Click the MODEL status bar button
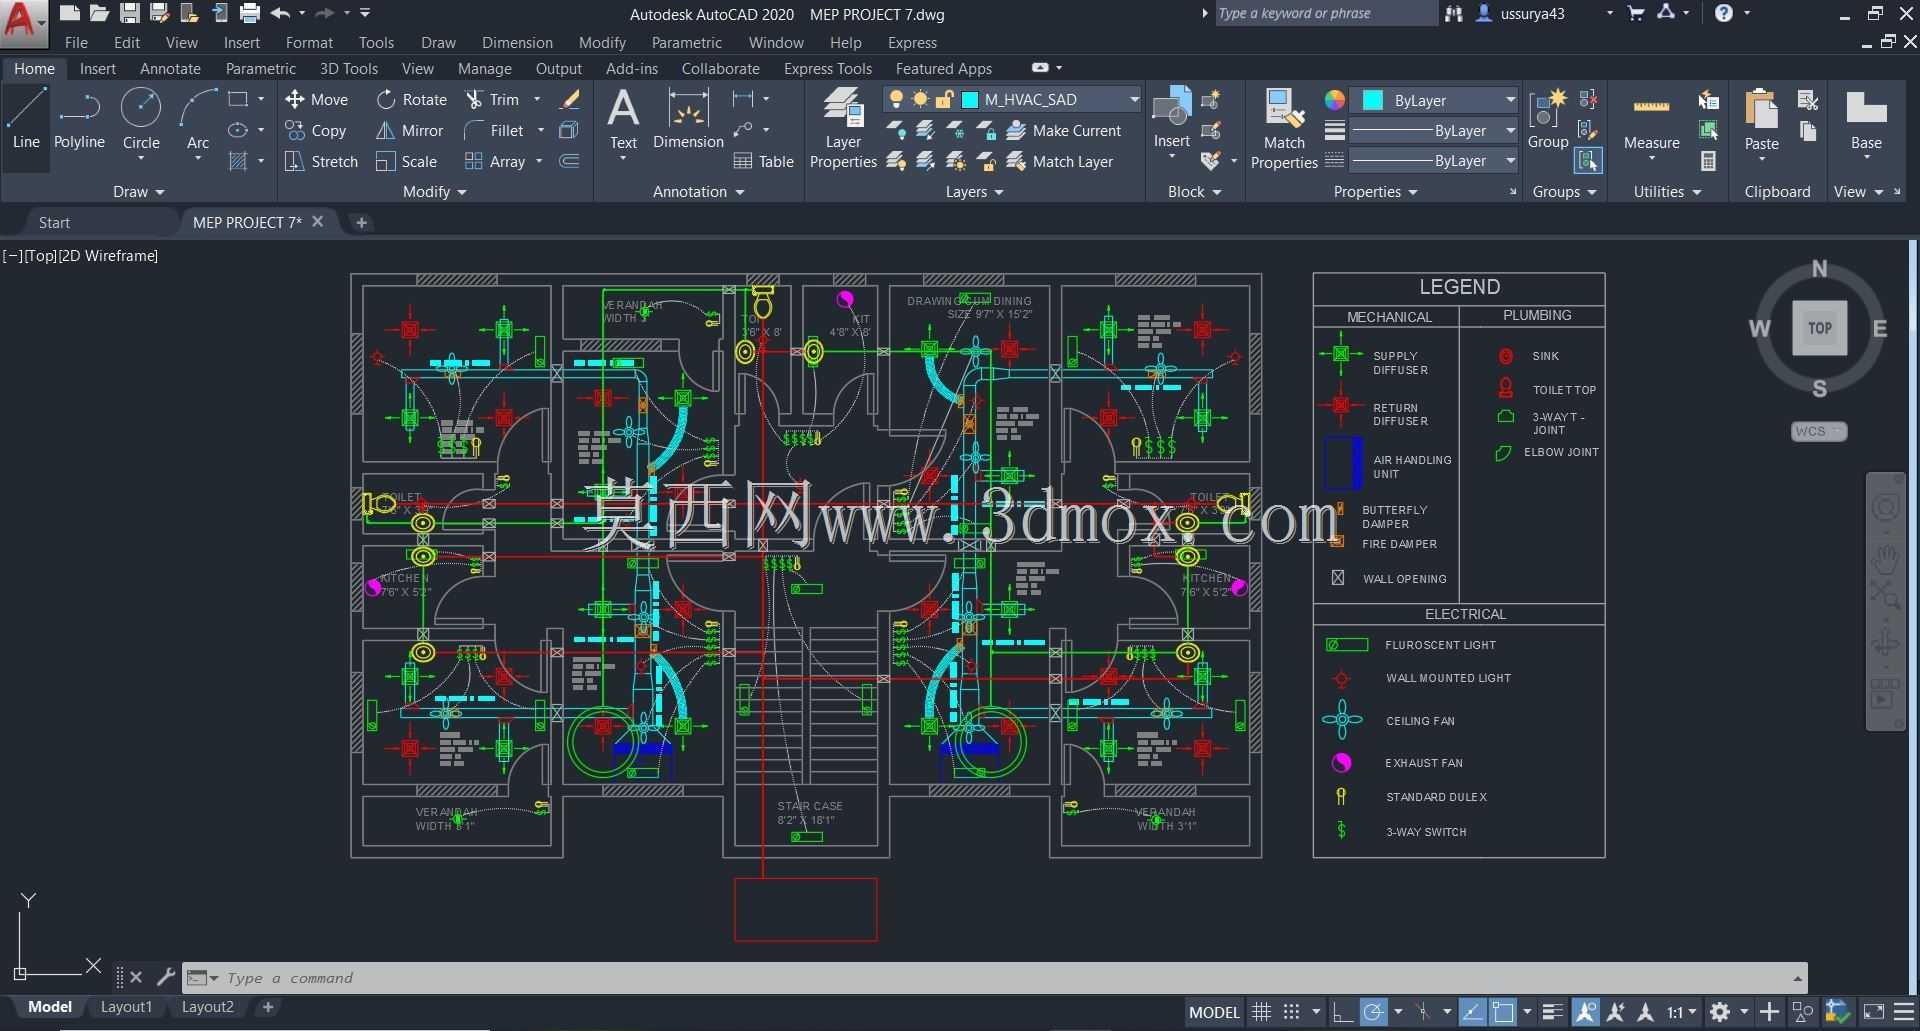 (x=1214, y=1012)
